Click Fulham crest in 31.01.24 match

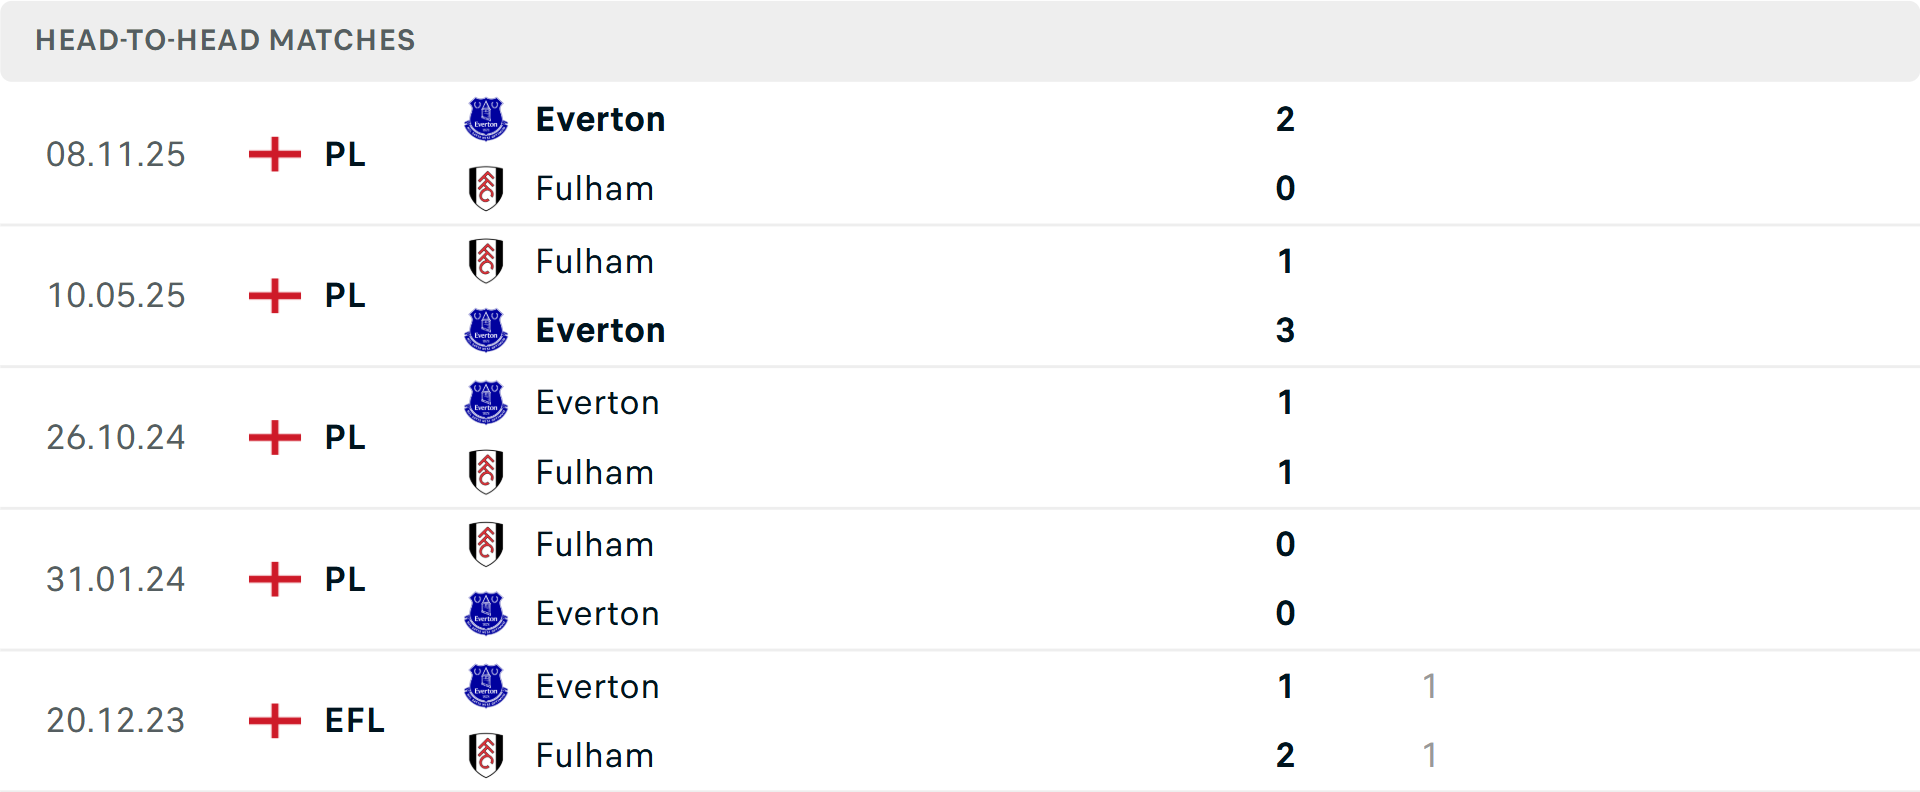point(486,544)
